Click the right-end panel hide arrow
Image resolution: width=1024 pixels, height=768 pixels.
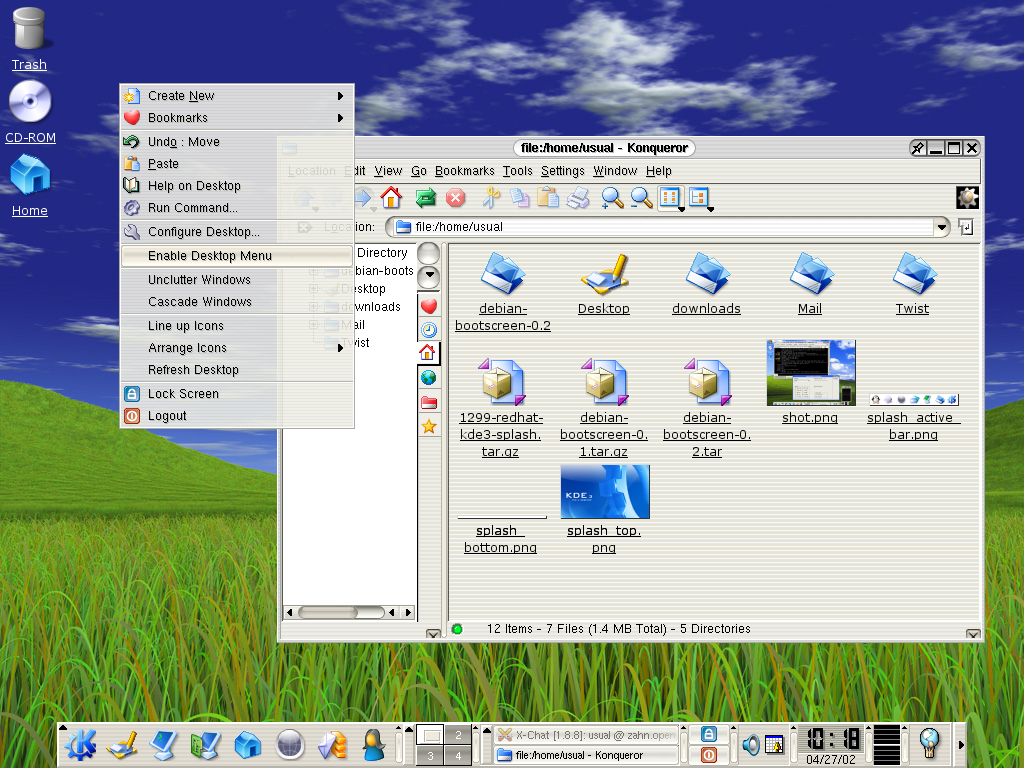(961, 744)
